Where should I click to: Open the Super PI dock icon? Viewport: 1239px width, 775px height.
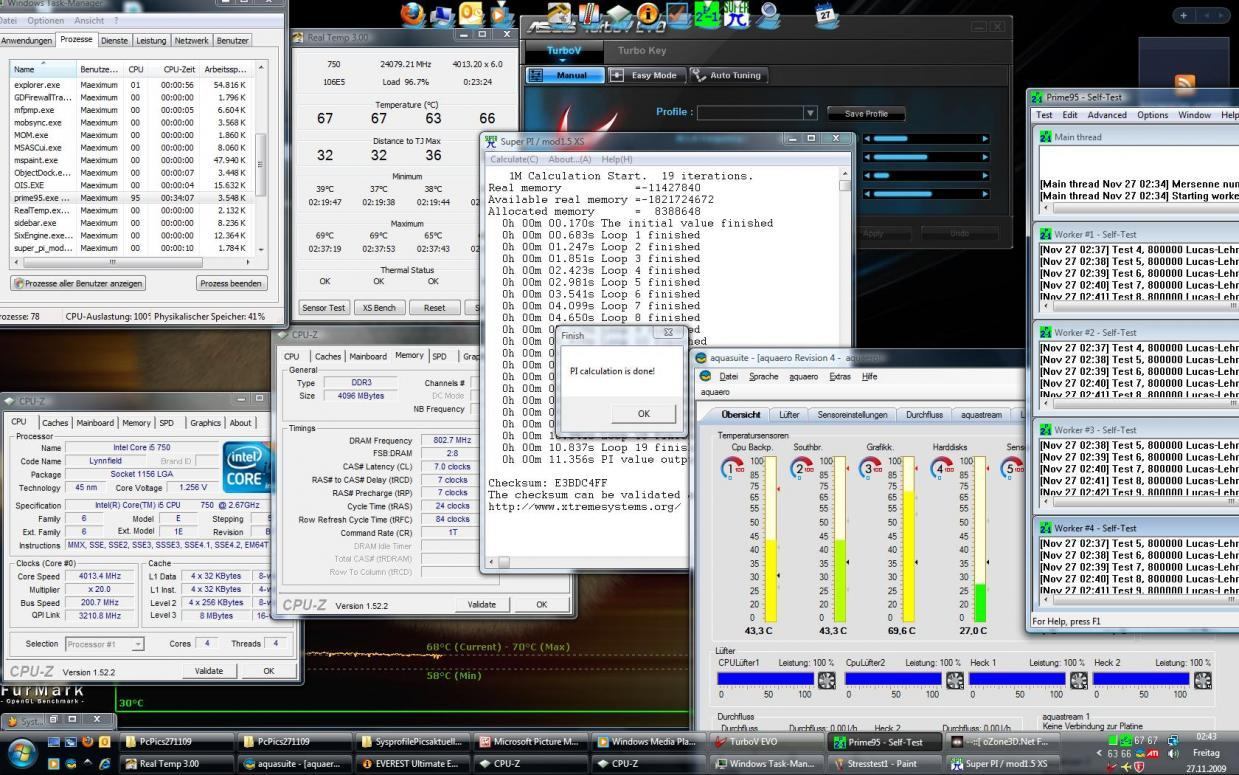coord(738,14)
